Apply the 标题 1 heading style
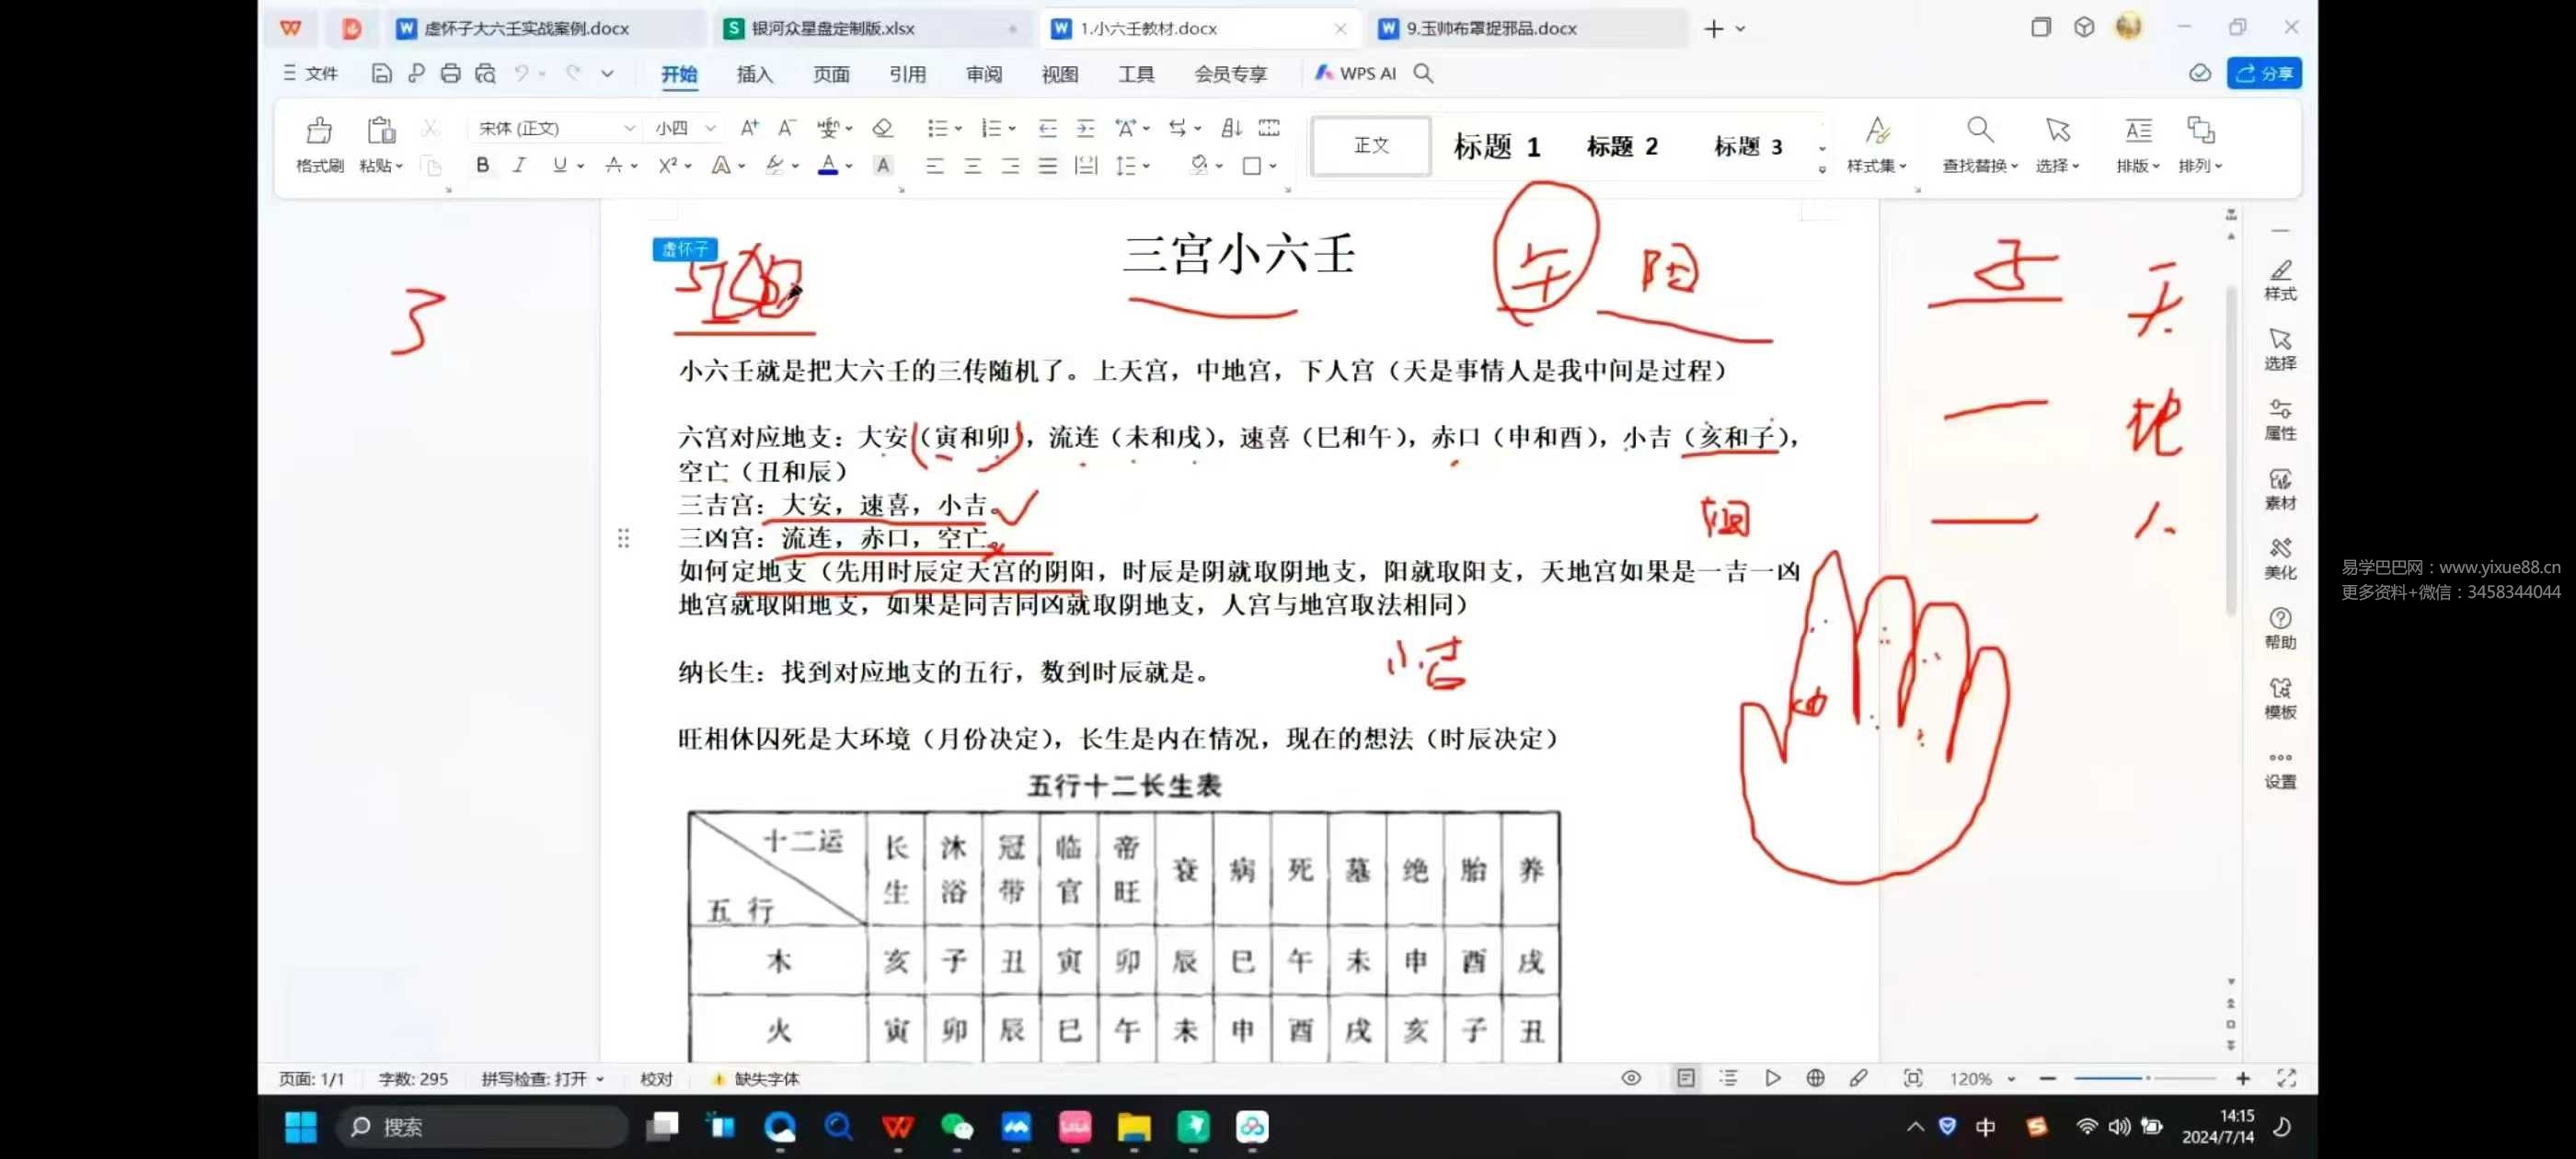The image size is (2576, 1159). pos(1495,147)
